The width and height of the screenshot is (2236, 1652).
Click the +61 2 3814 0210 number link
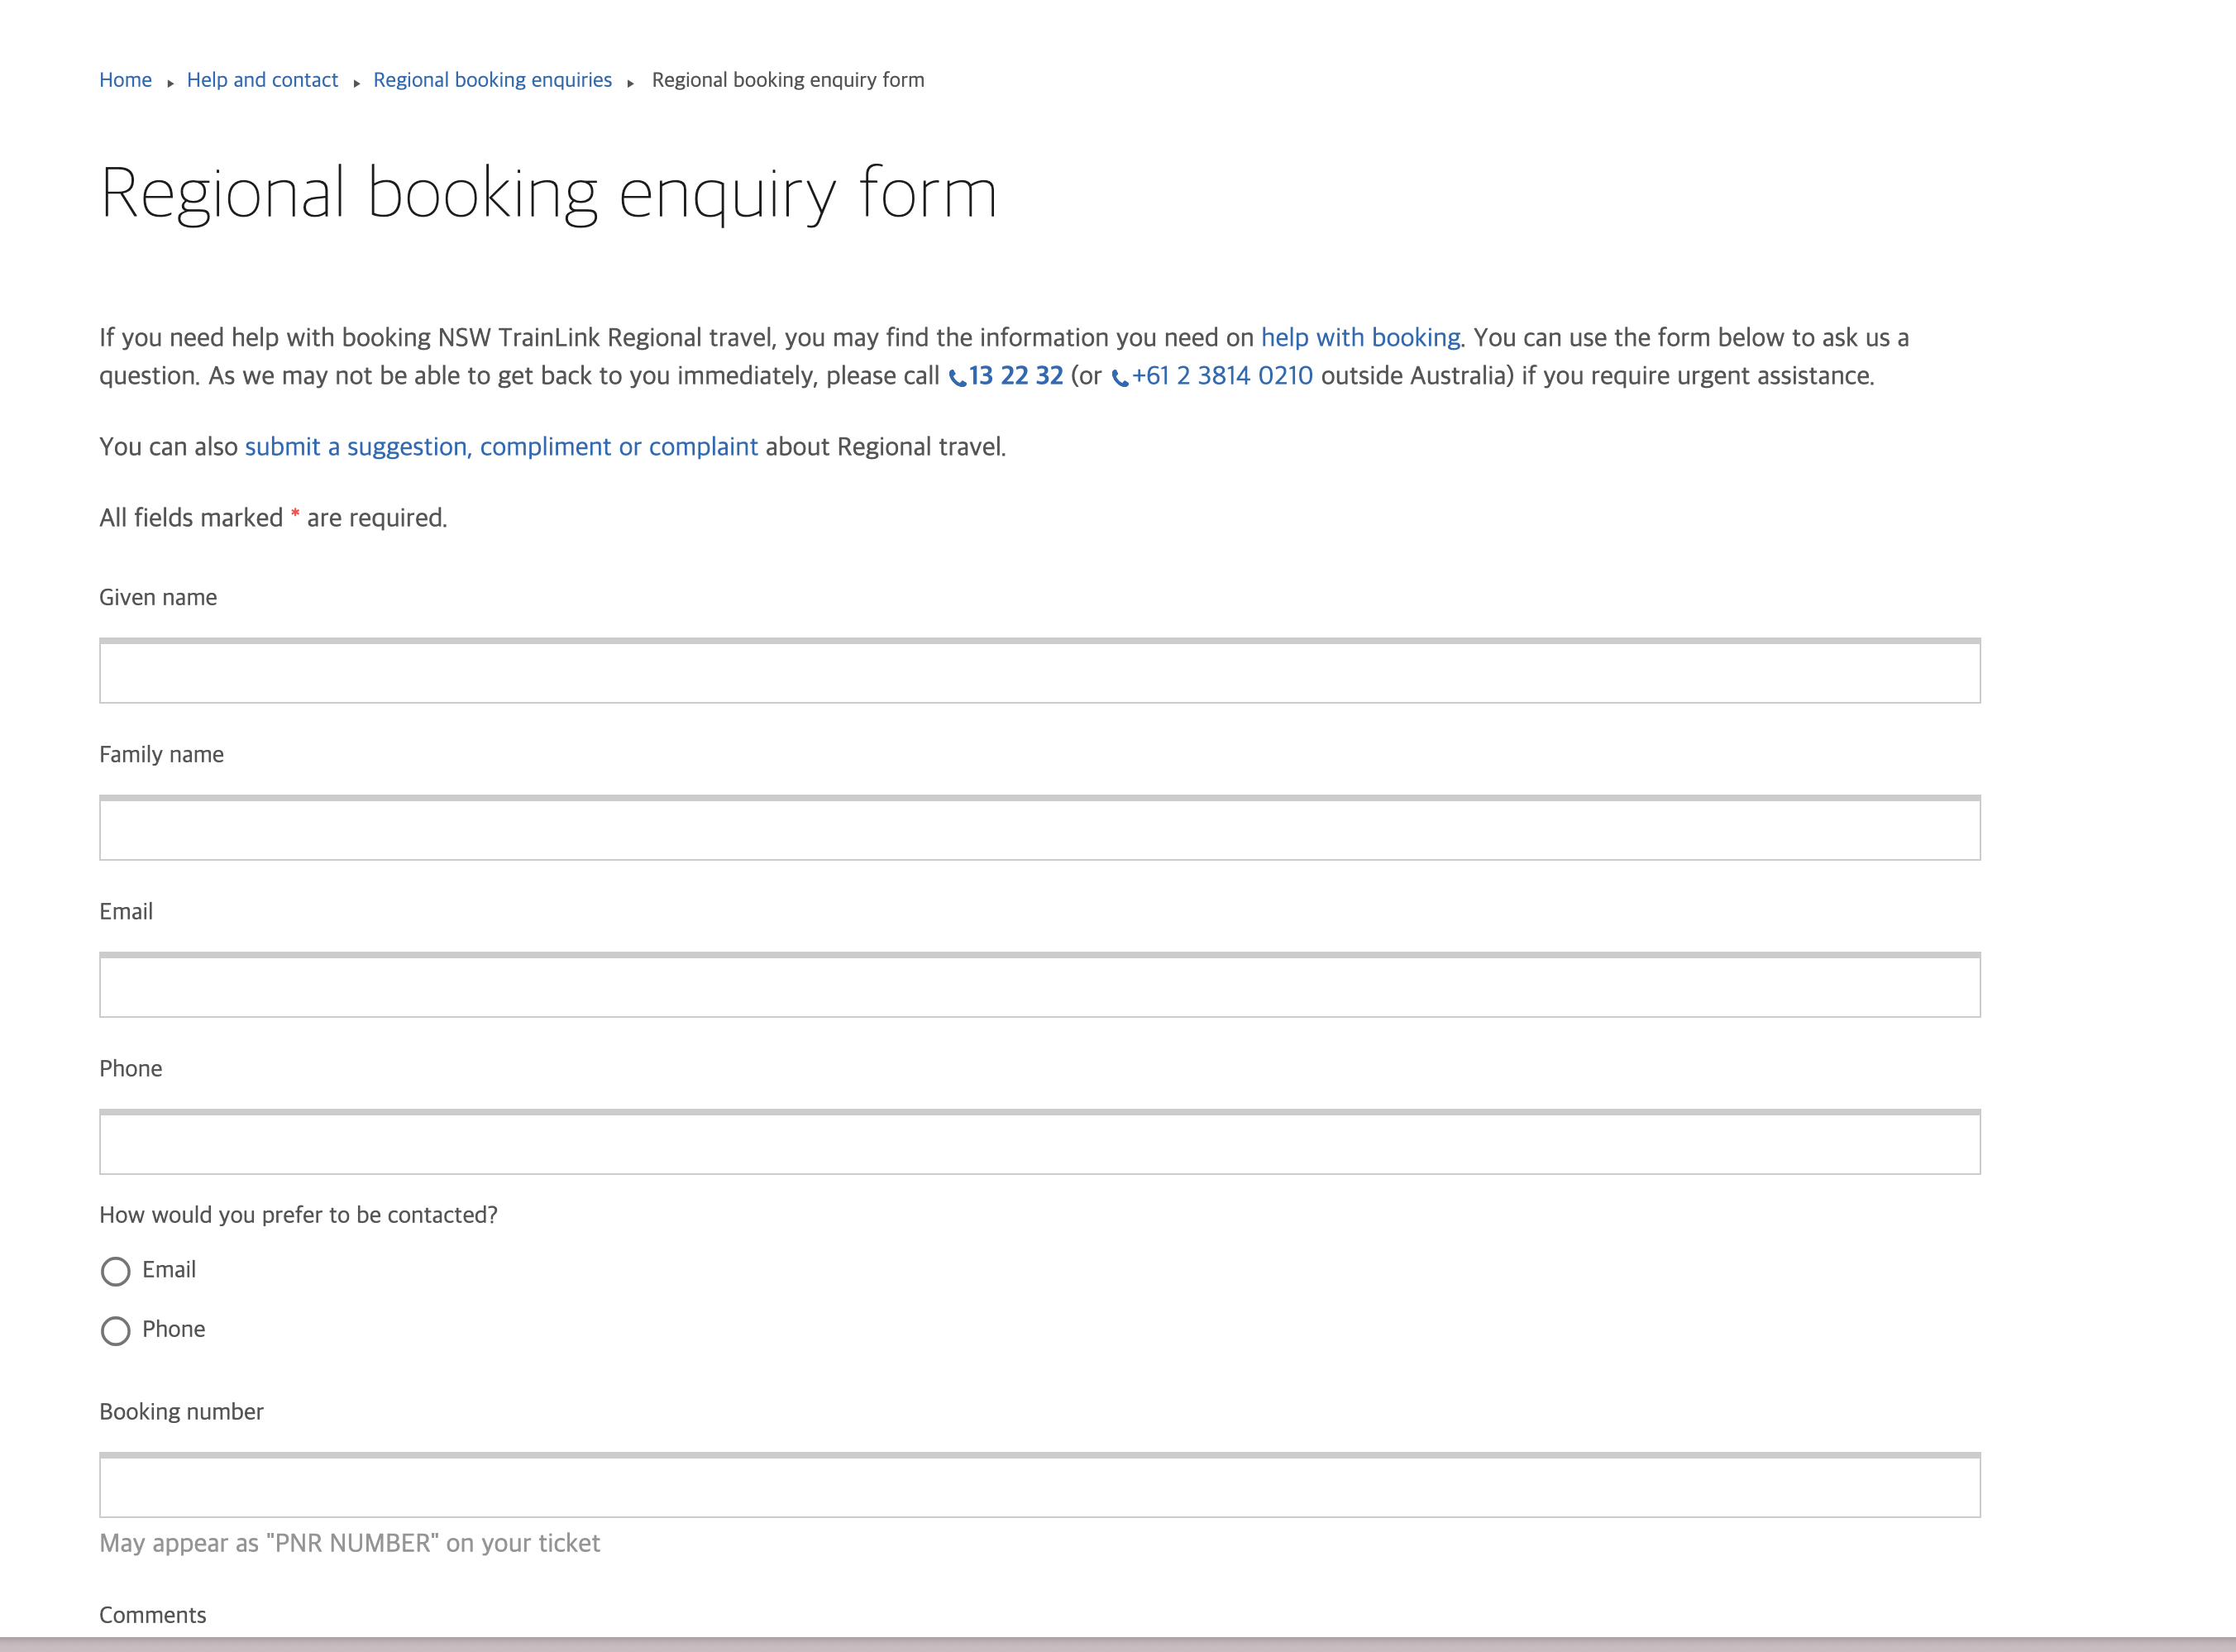pos(1222,376)
